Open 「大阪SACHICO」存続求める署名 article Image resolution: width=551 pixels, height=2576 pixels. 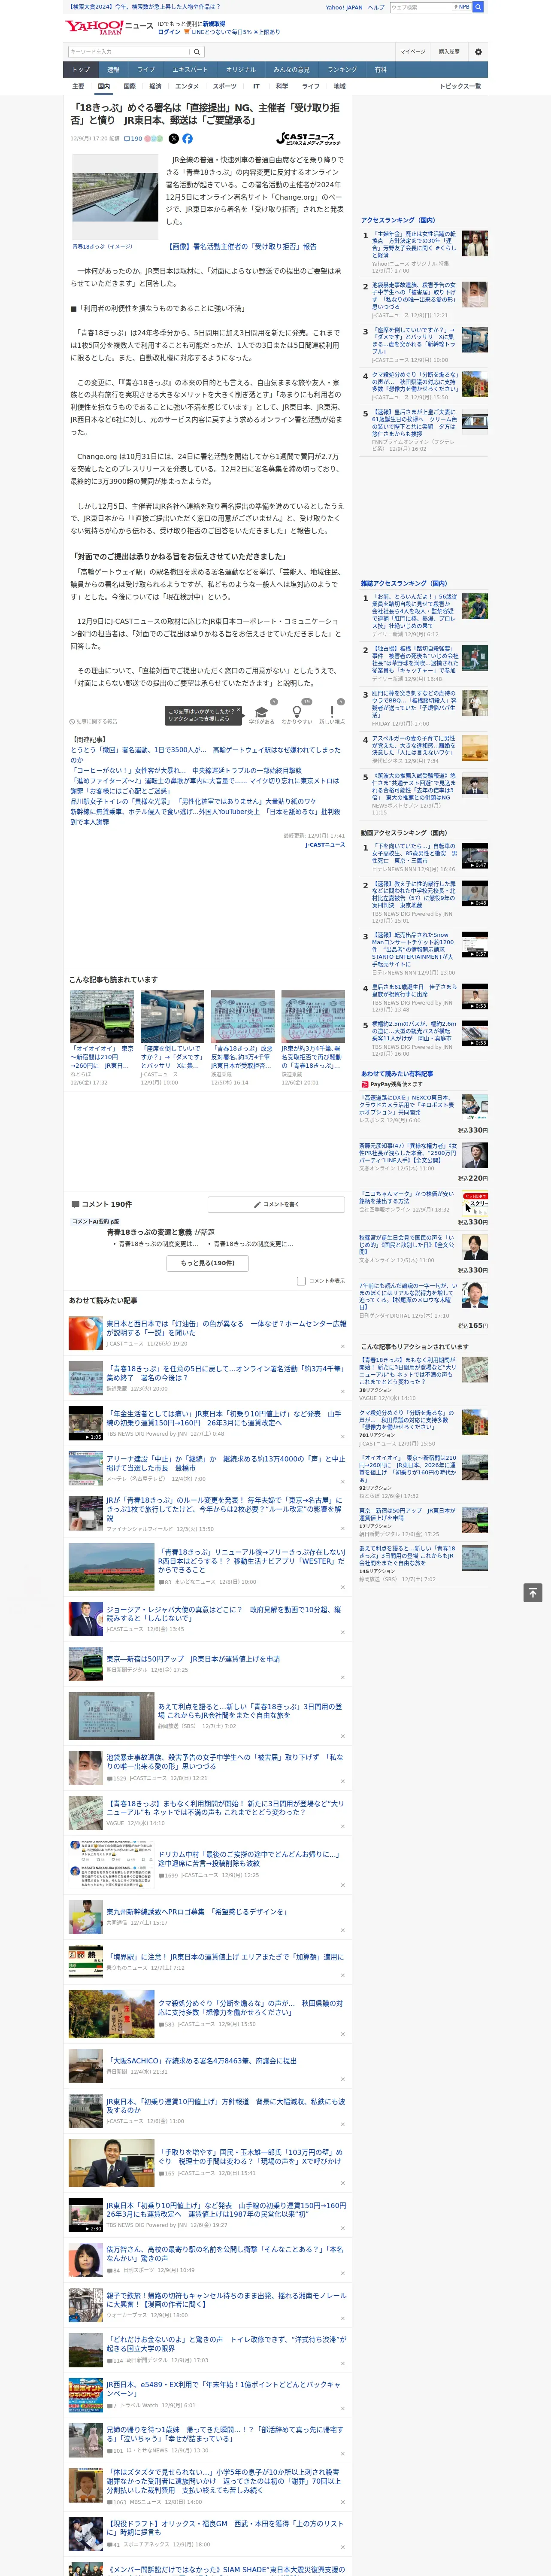[x=202, y=2060]
